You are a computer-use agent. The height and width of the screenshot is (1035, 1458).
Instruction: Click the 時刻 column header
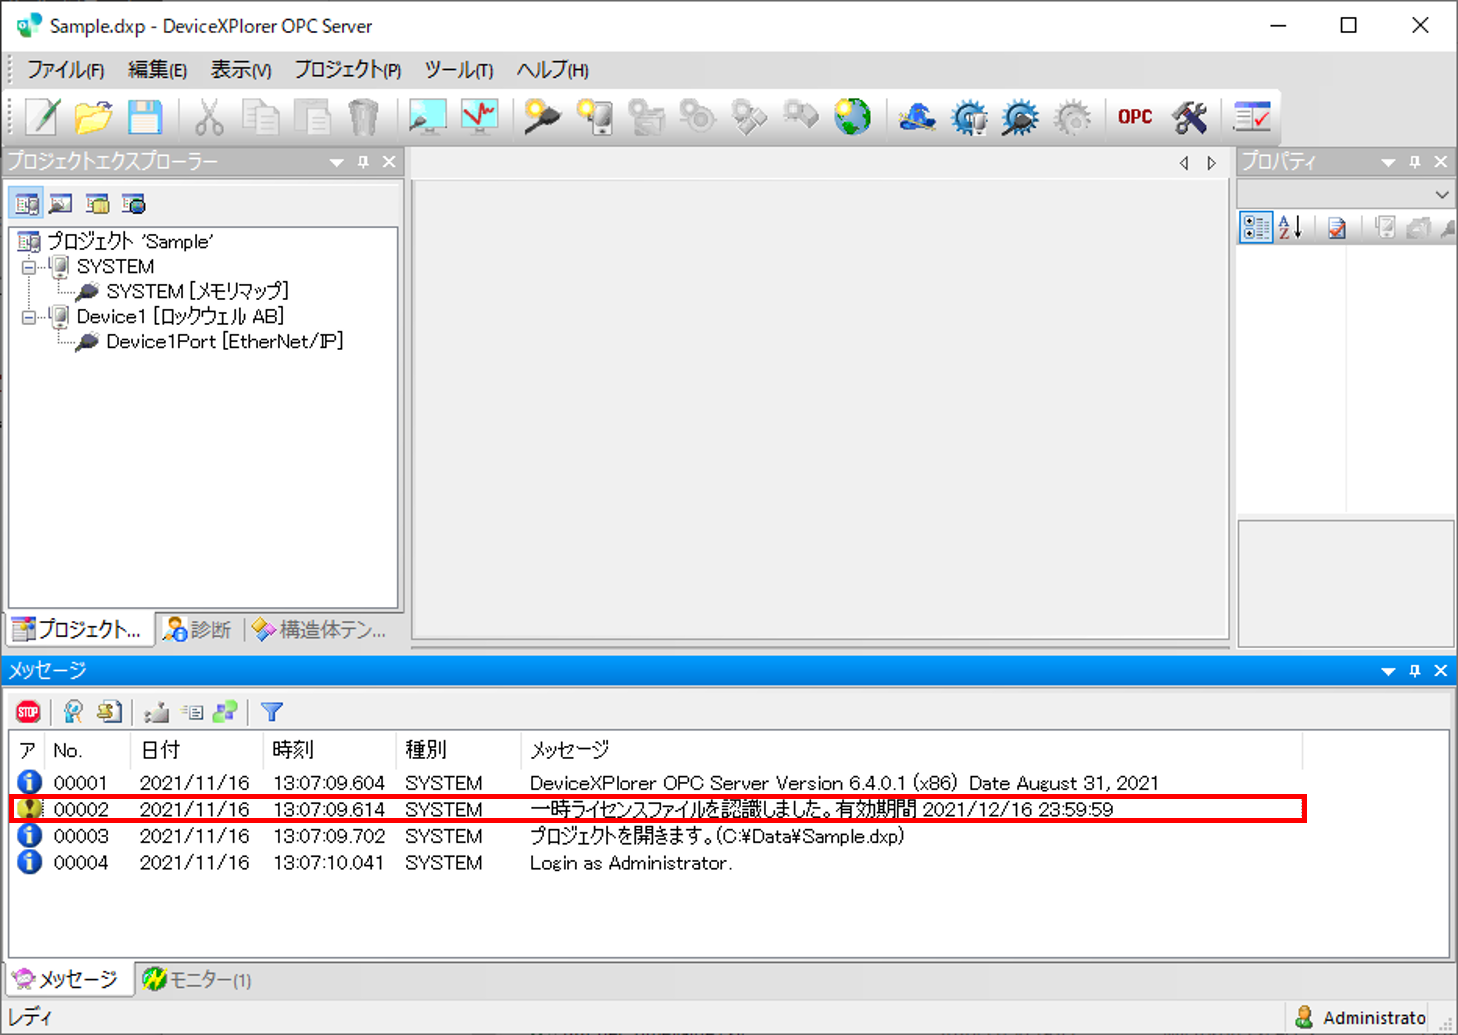point(293,750)
